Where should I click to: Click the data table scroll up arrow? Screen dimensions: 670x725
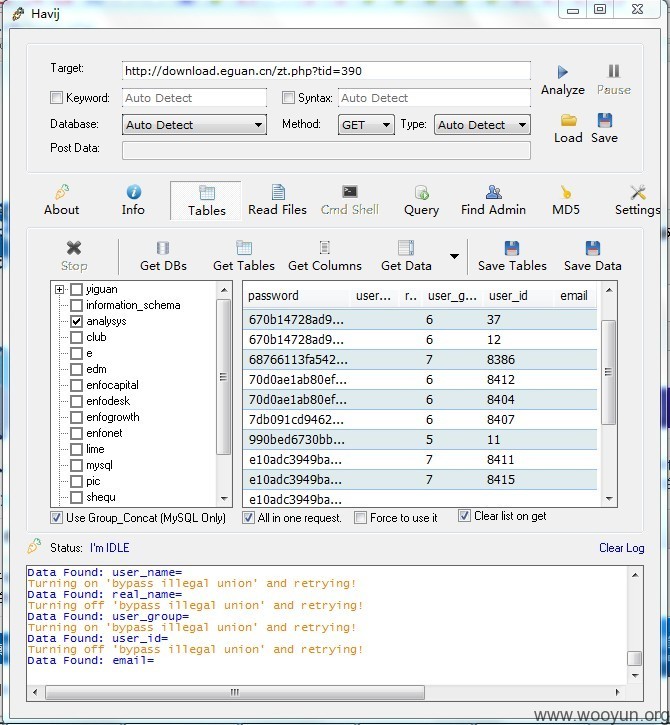(609, 290)
